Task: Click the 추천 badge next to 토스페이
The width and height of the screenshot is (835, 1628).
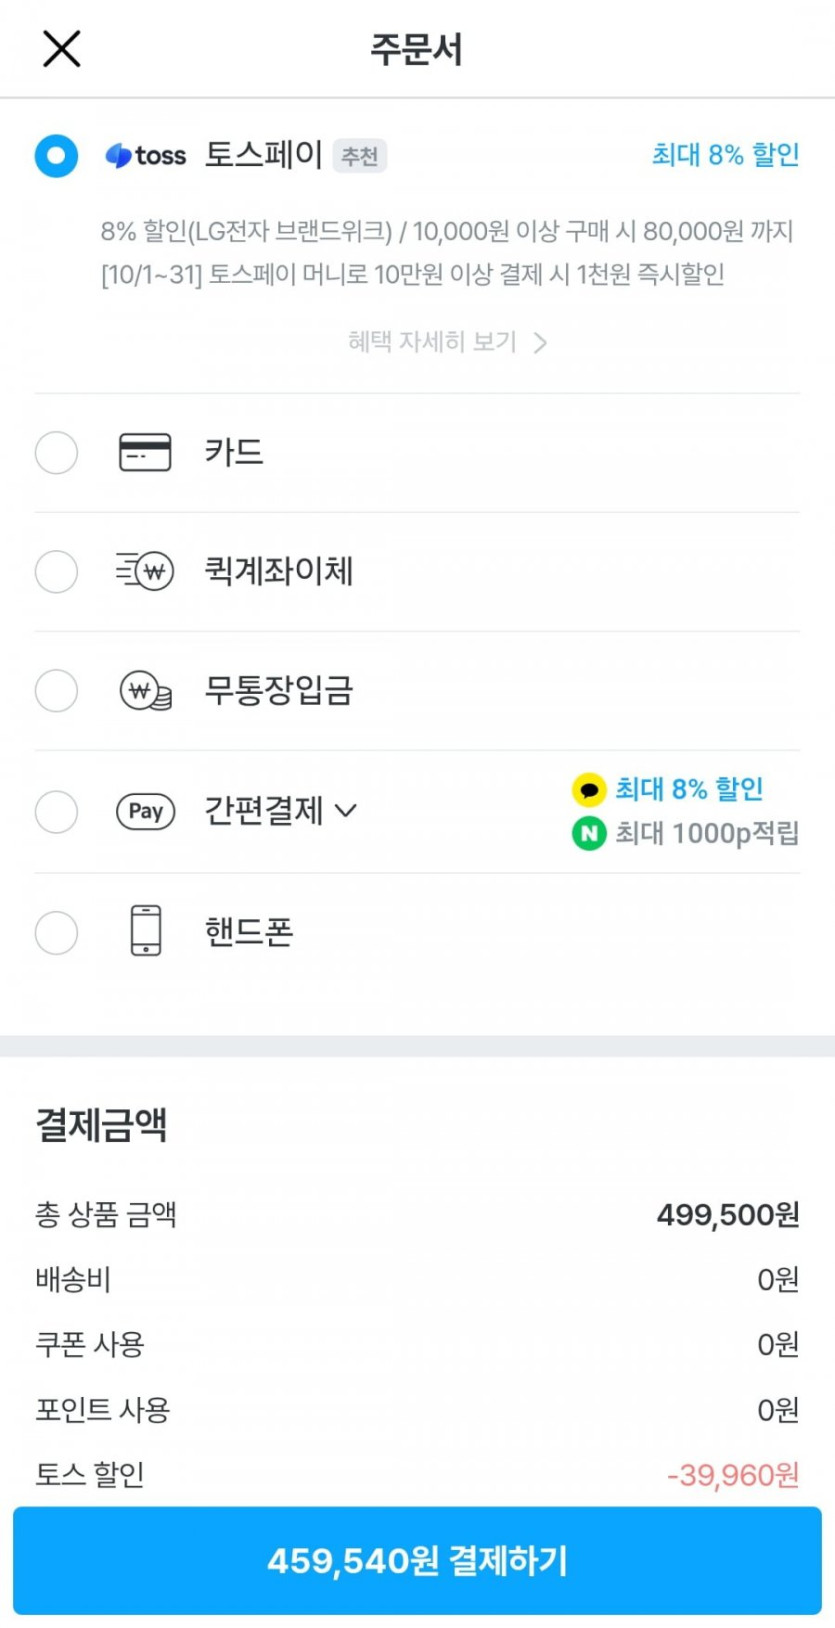Action: [x=359, y=156]
